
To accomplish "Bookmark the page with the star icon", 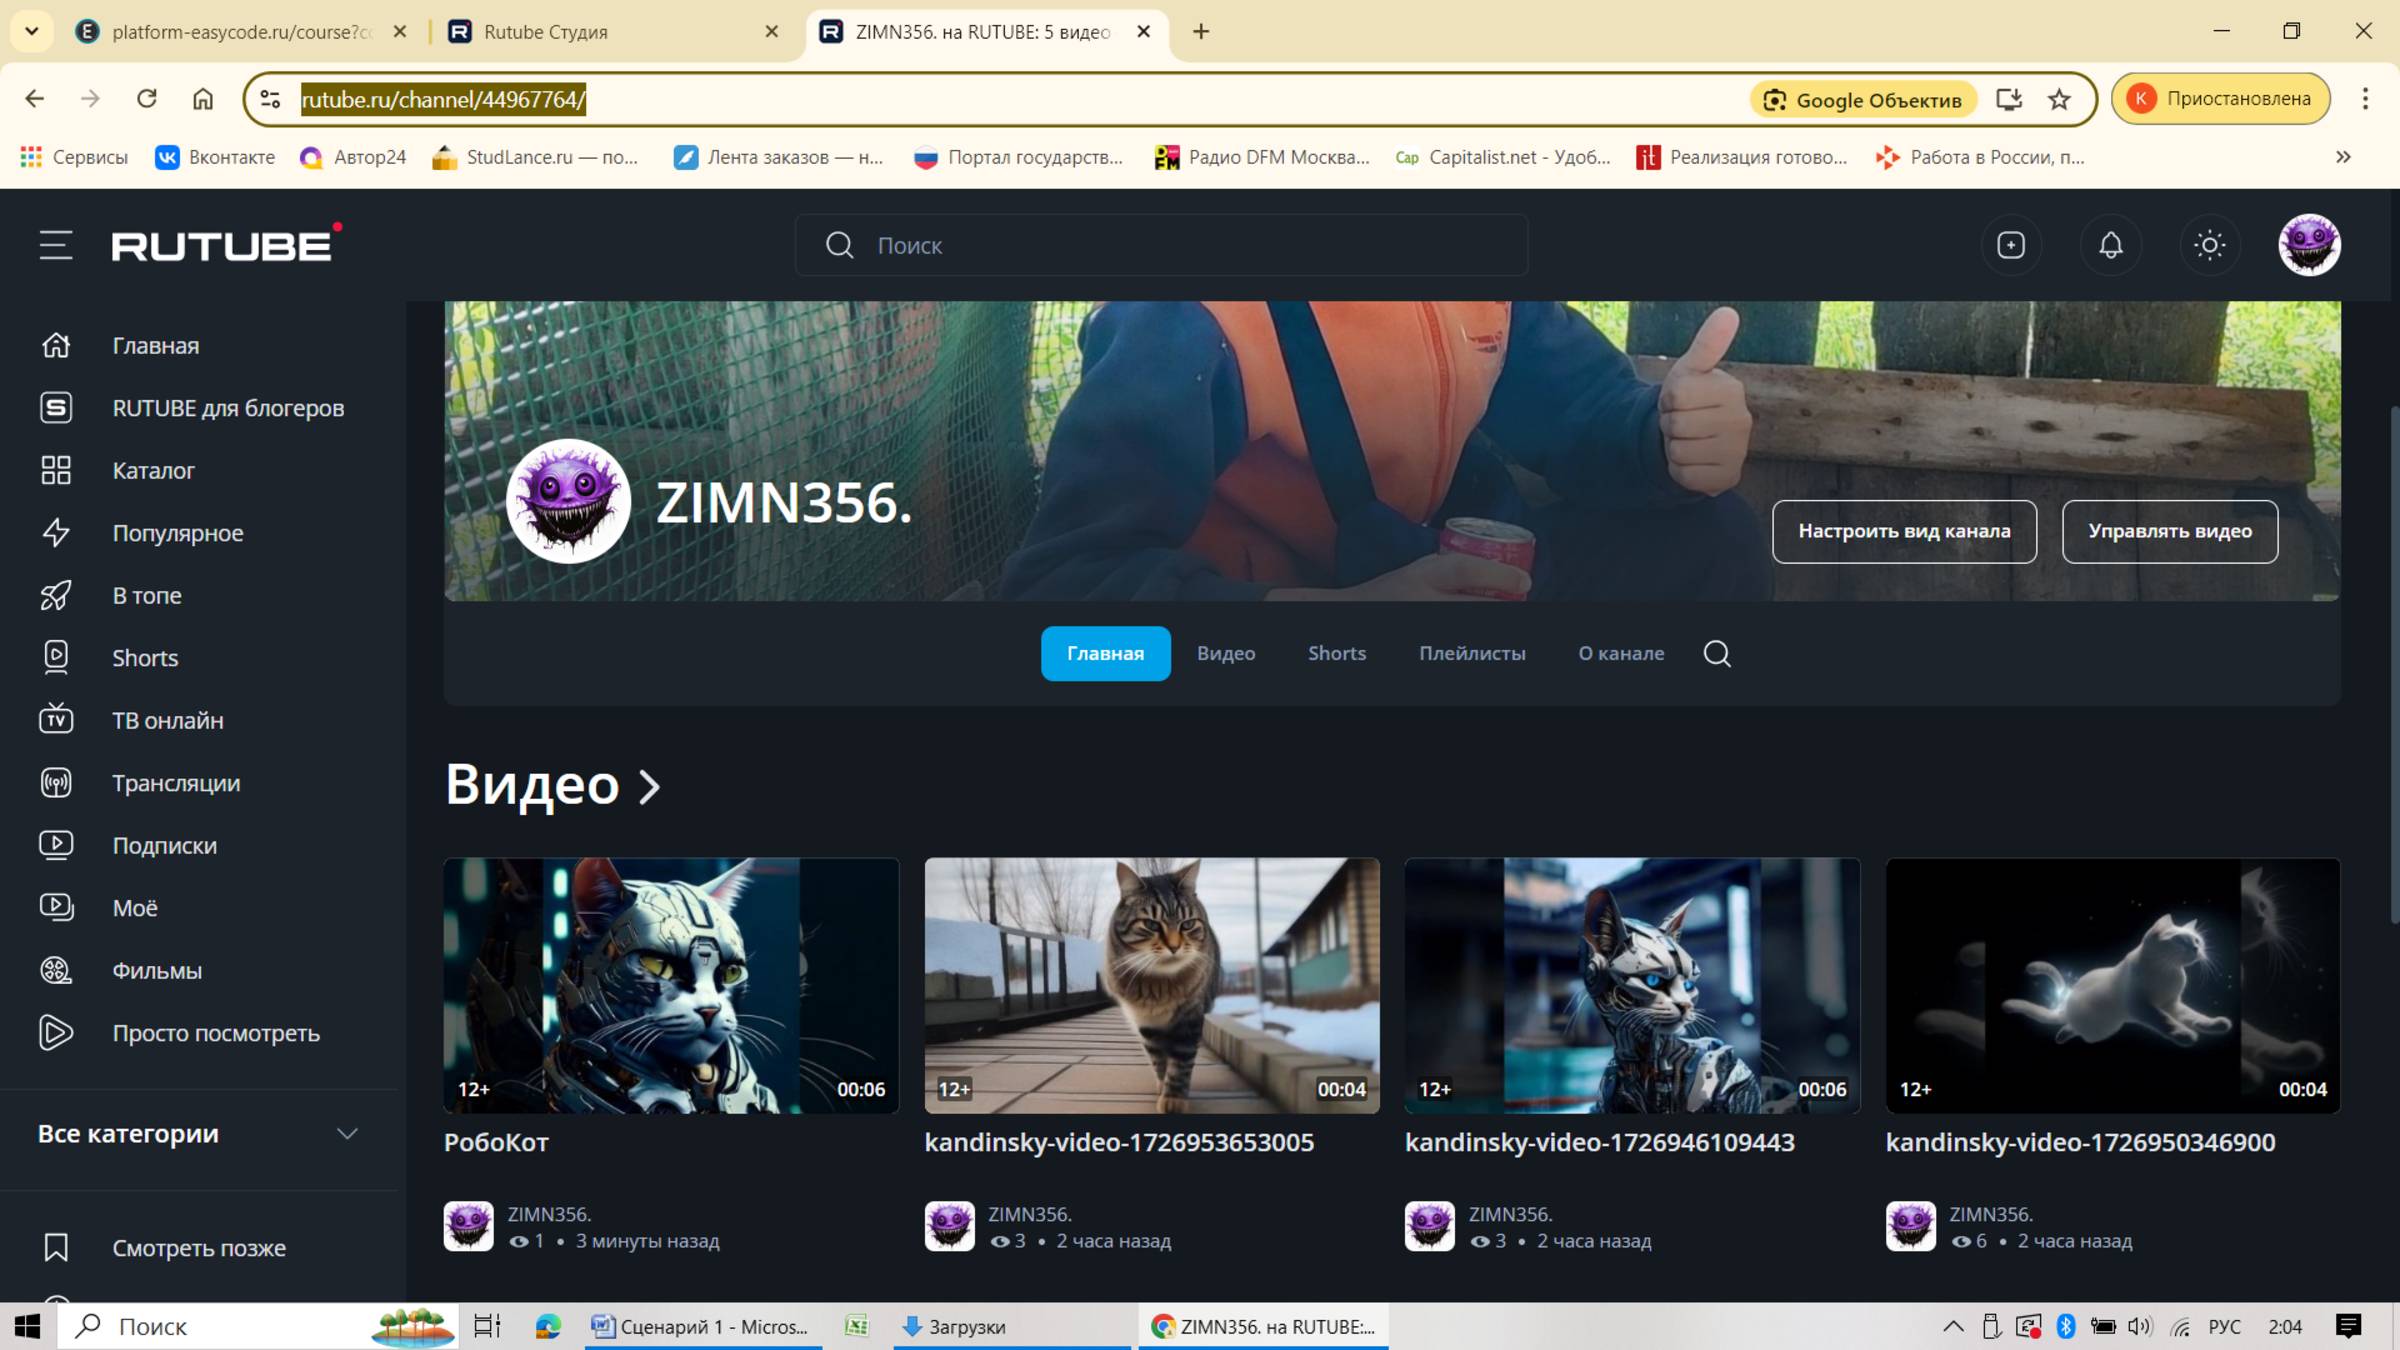I will click(2059, 99).
